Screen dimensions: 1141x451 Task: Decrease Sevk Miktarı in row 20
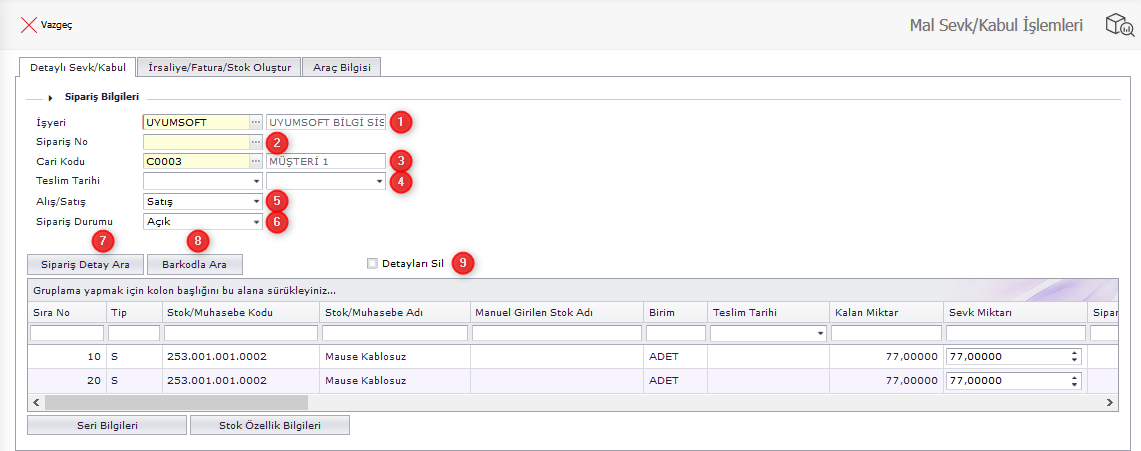1075,384
